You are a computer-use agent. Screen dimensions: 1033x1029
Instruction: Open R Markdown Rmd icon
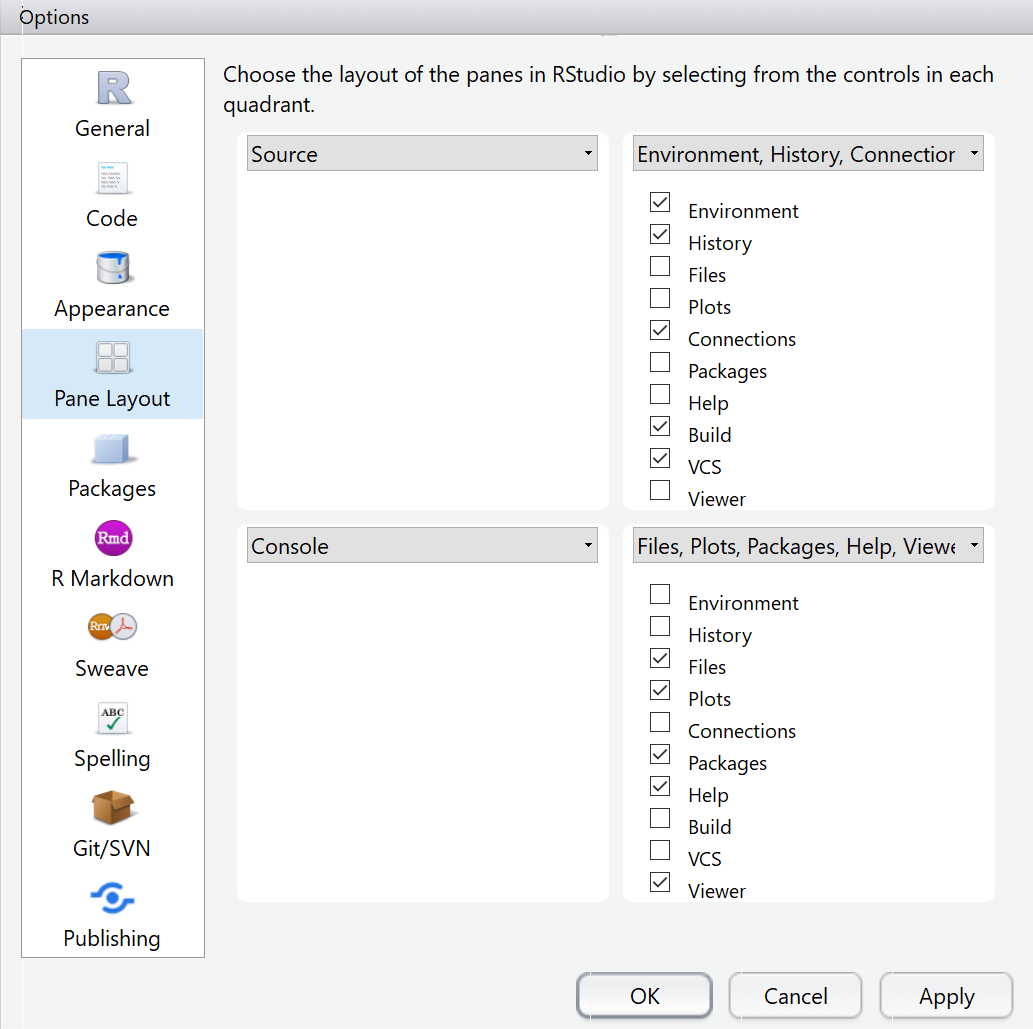pos(113,538)
